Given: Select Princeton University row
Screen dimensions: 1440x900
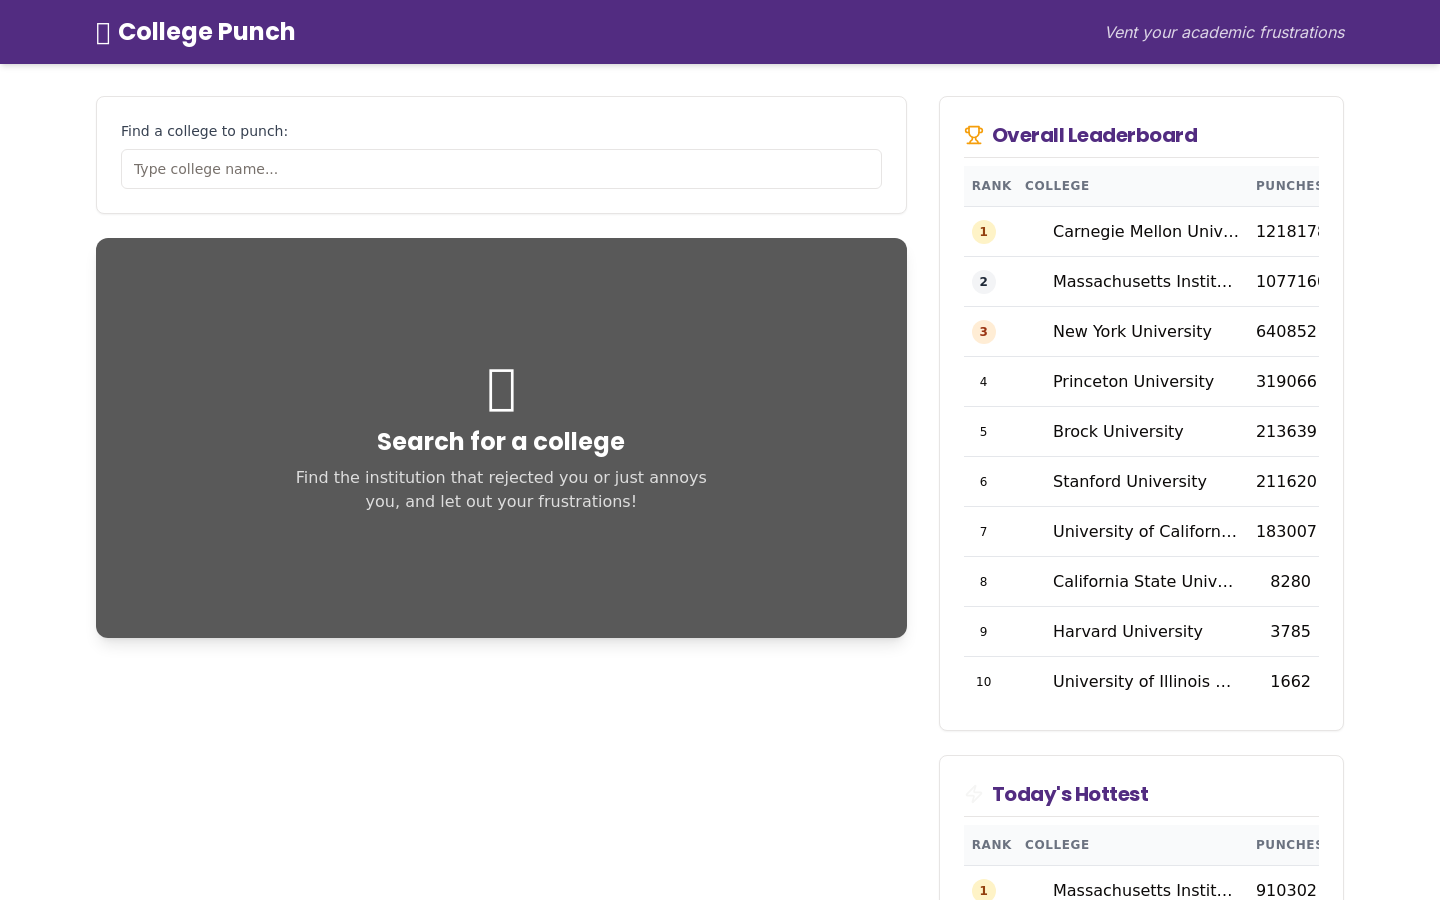Looking at the screenshot, I should point(1141,382).
